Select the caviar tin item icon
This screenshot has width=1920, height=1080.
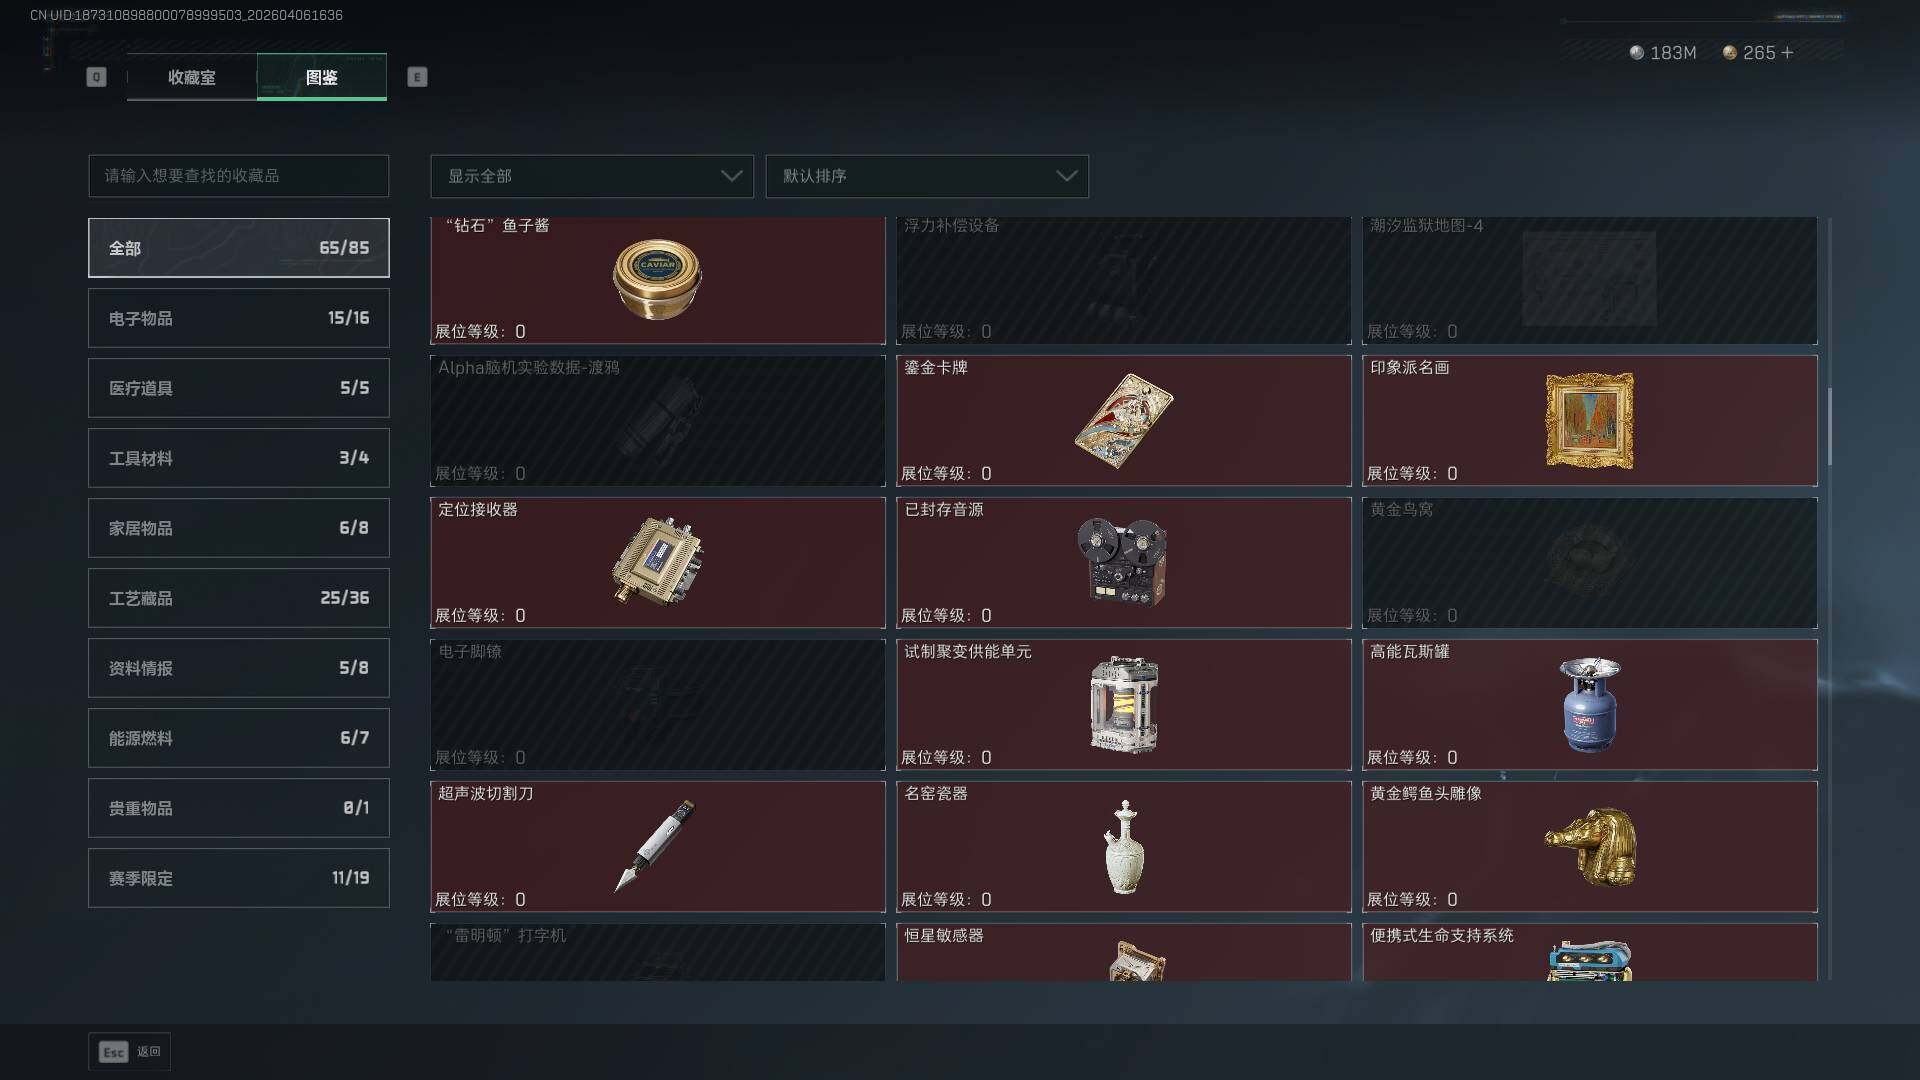pos(657,279)
